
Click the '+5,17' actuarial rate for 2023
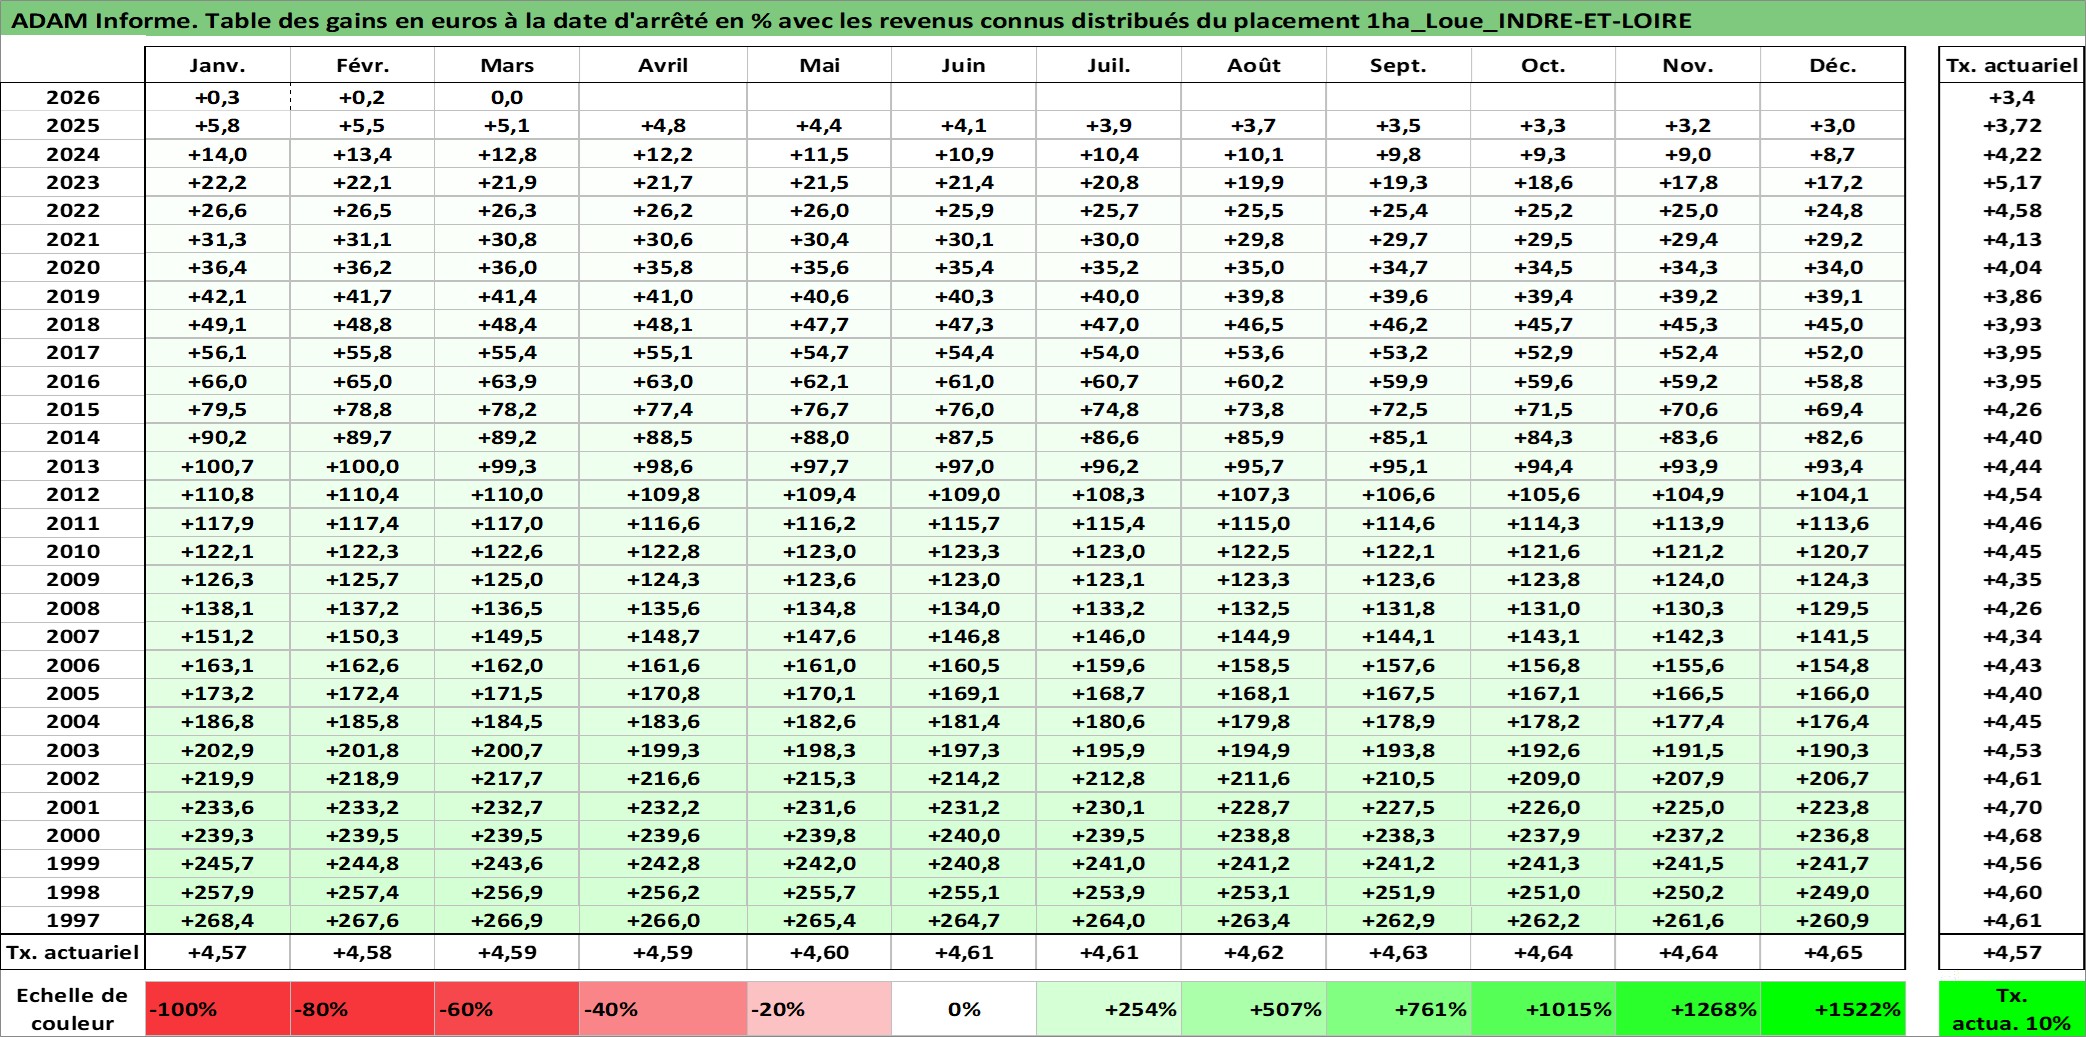[x=2011, y=182]
